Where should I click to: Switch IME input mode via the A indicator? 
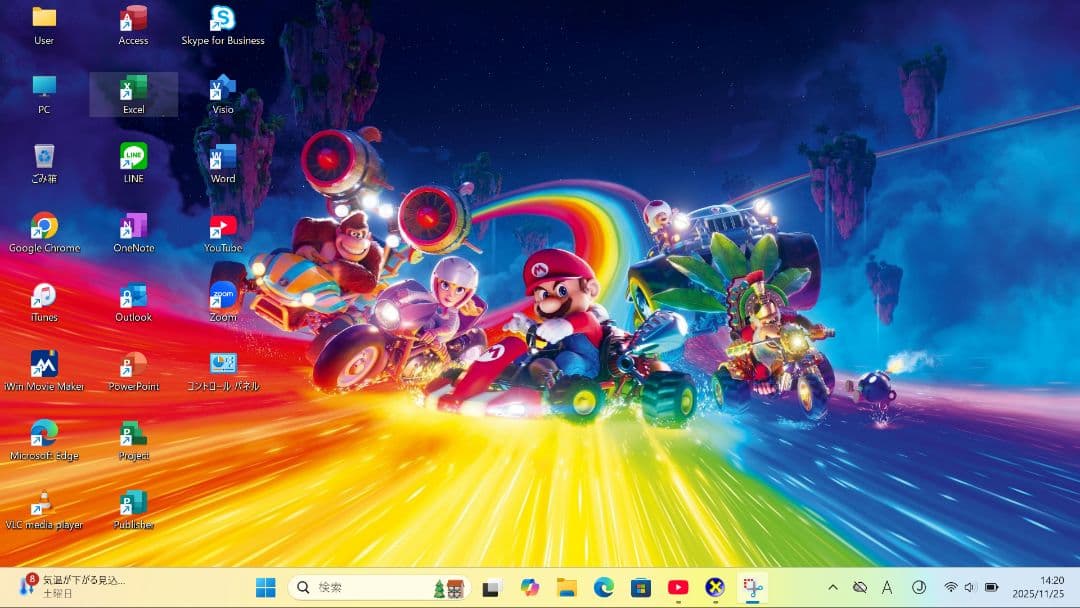coord(888,587)
